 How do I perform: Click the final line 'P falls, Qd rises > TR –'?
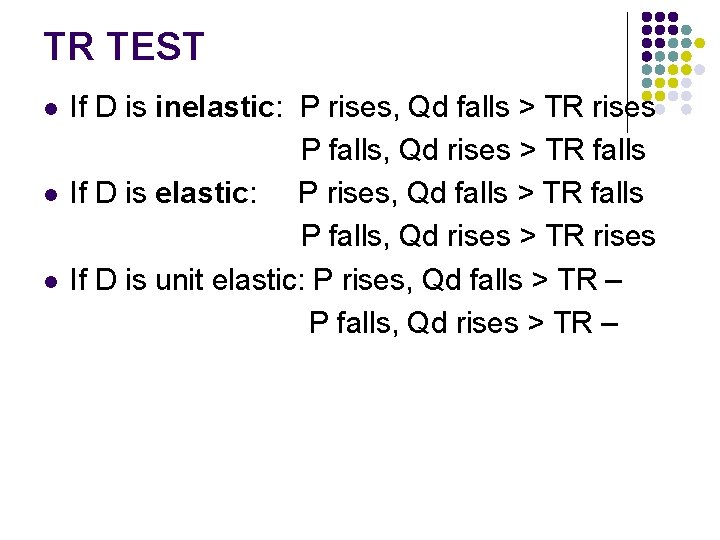[464, 323]
